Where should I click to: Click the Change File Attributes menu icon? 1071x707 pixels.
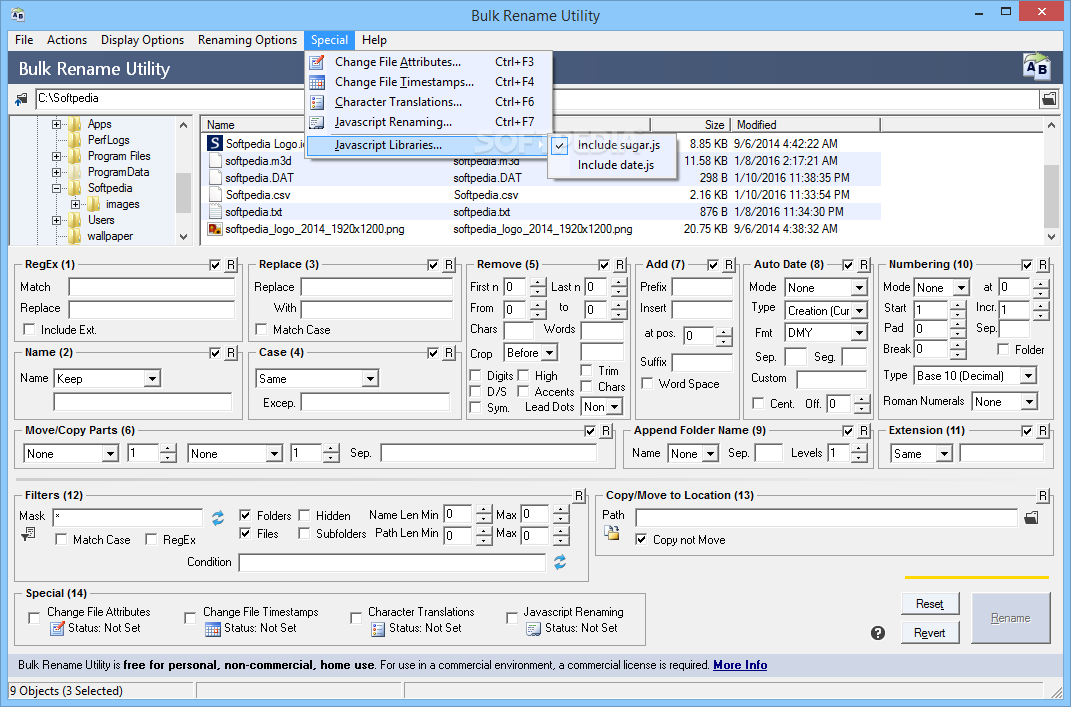[316, 62]
